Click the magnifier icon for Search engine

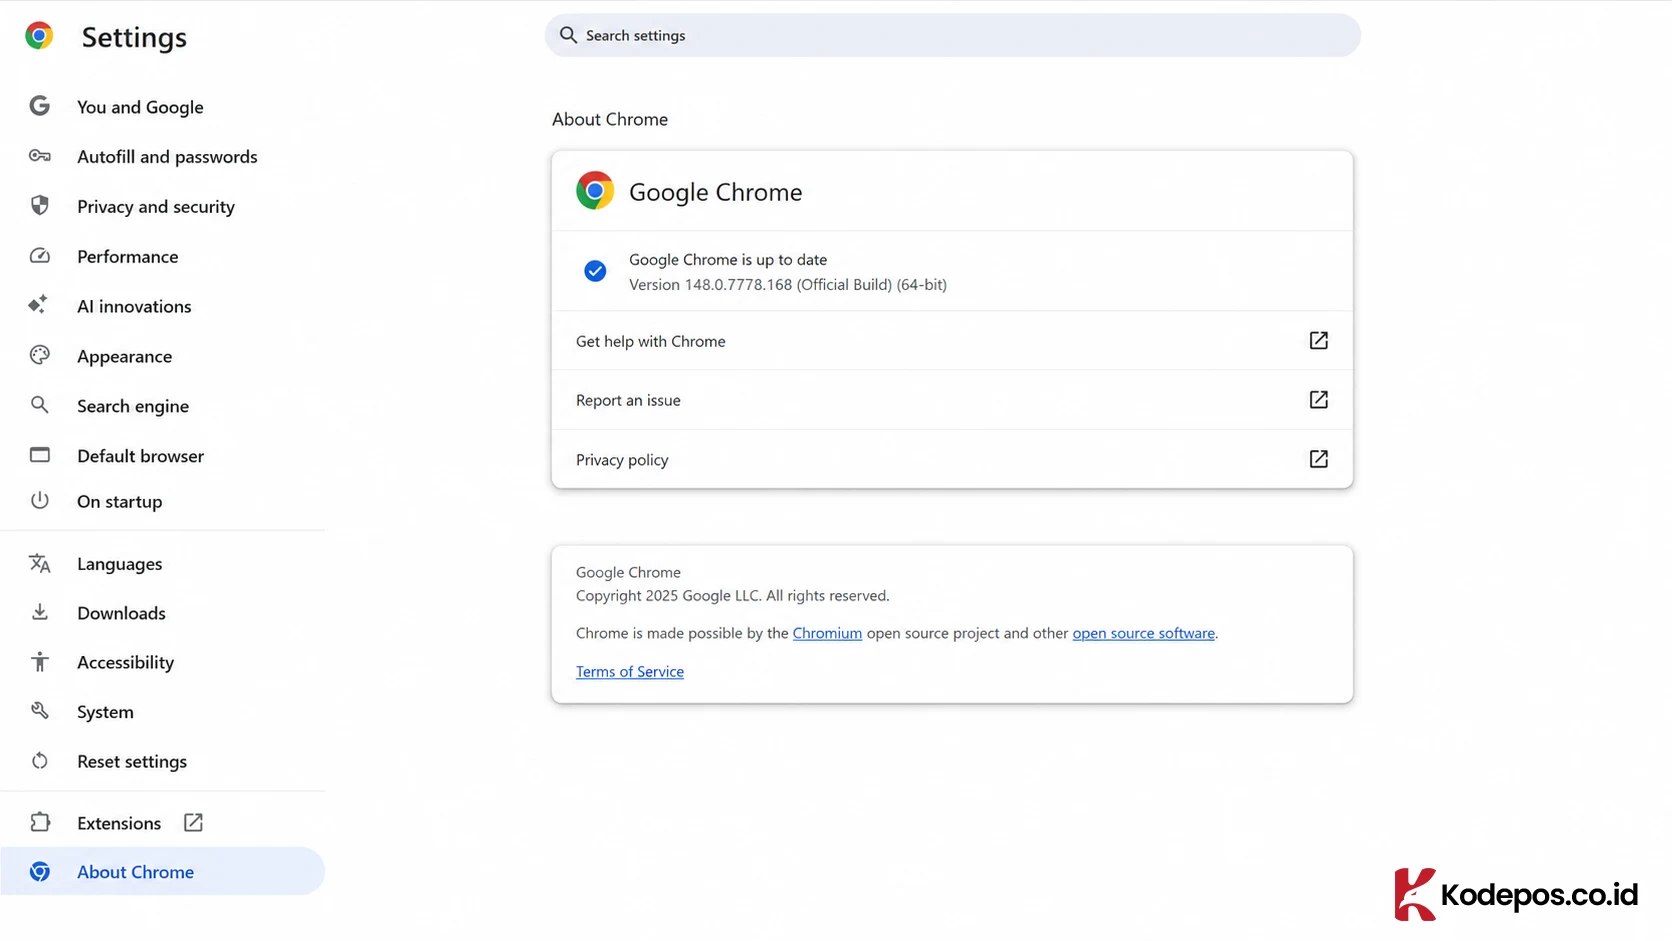coord(40,405)
